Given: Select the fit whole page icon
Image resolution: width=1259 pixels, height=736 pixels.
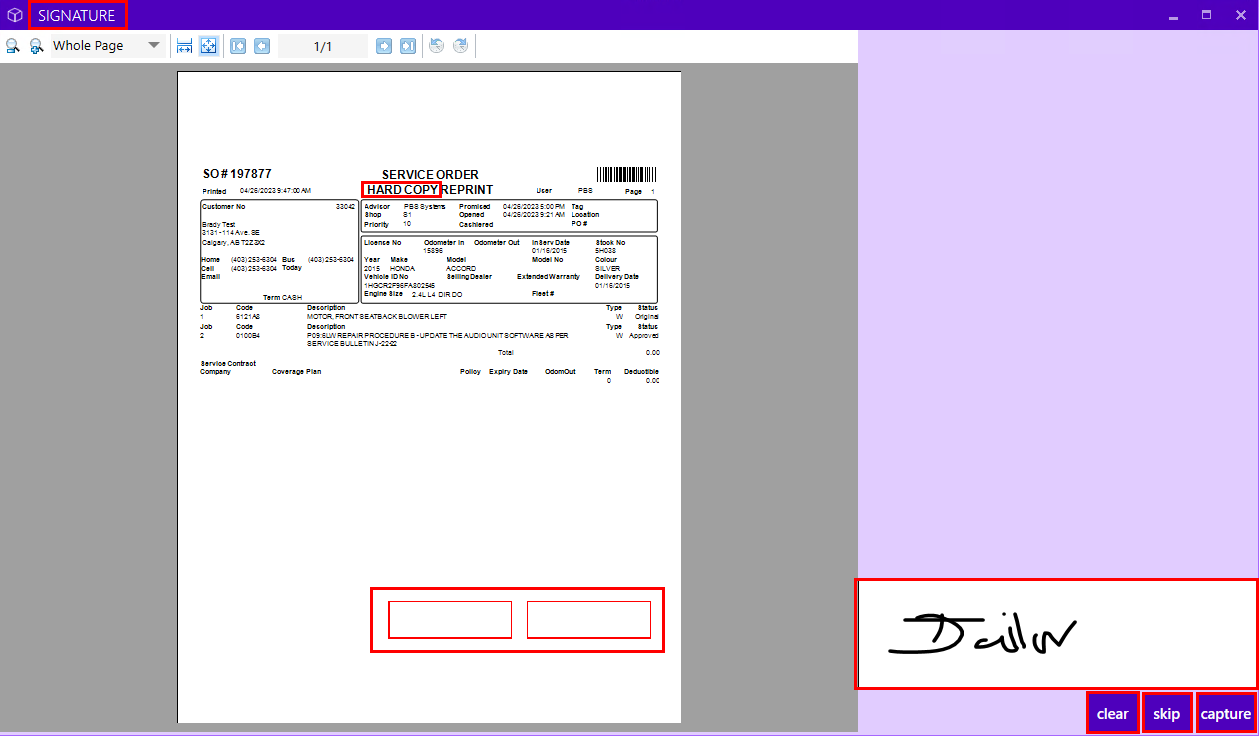Looking at the screenshot, I should [208, 46].
